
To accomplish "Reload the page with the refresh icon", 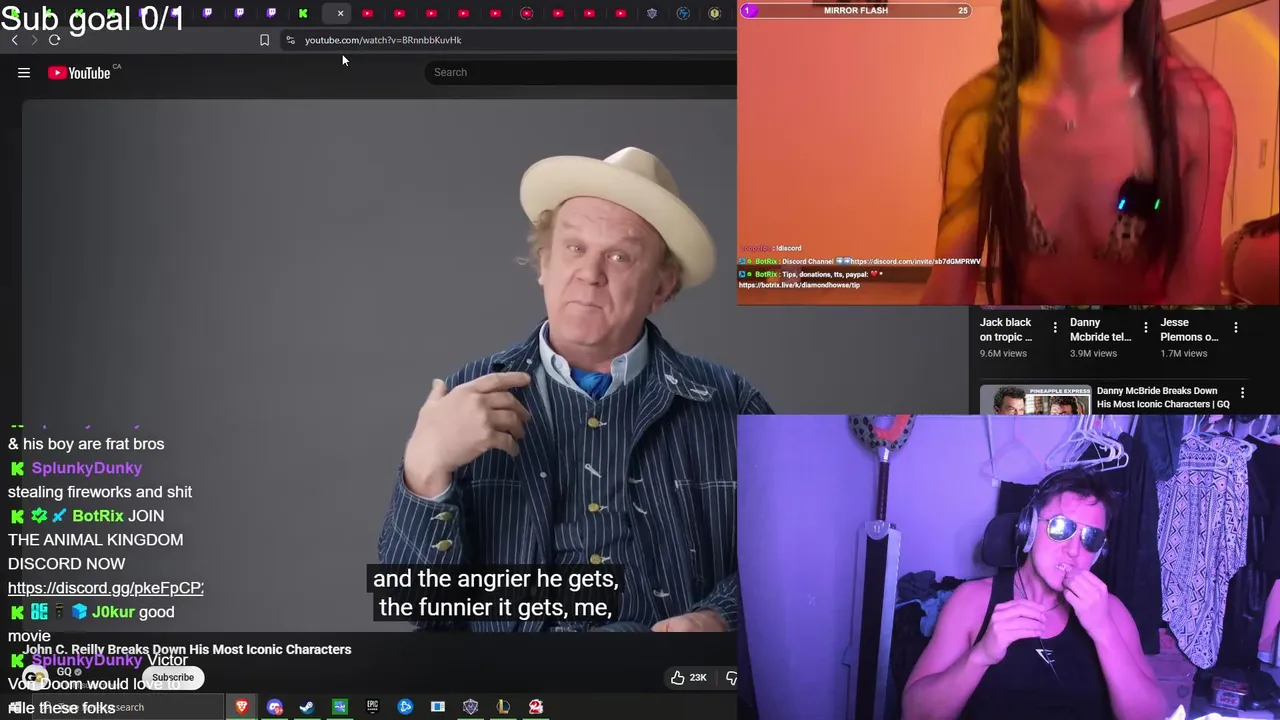I will (x=54, y=40).
